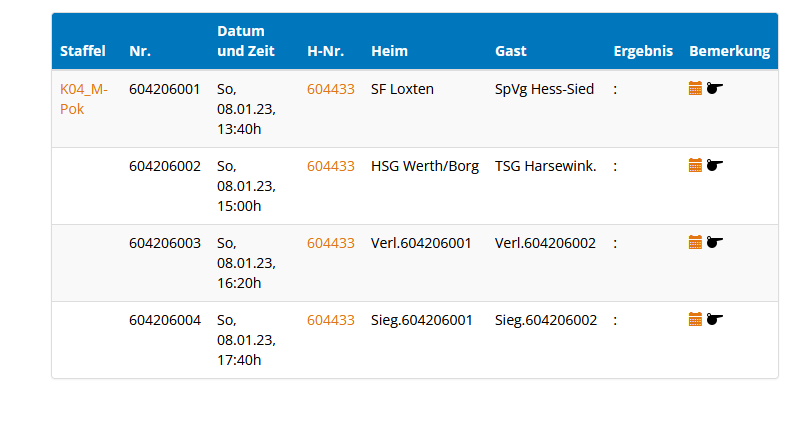807x423 pixels.
Task: Click calendar icon for match 604206004
Action: tap(695, 319)
